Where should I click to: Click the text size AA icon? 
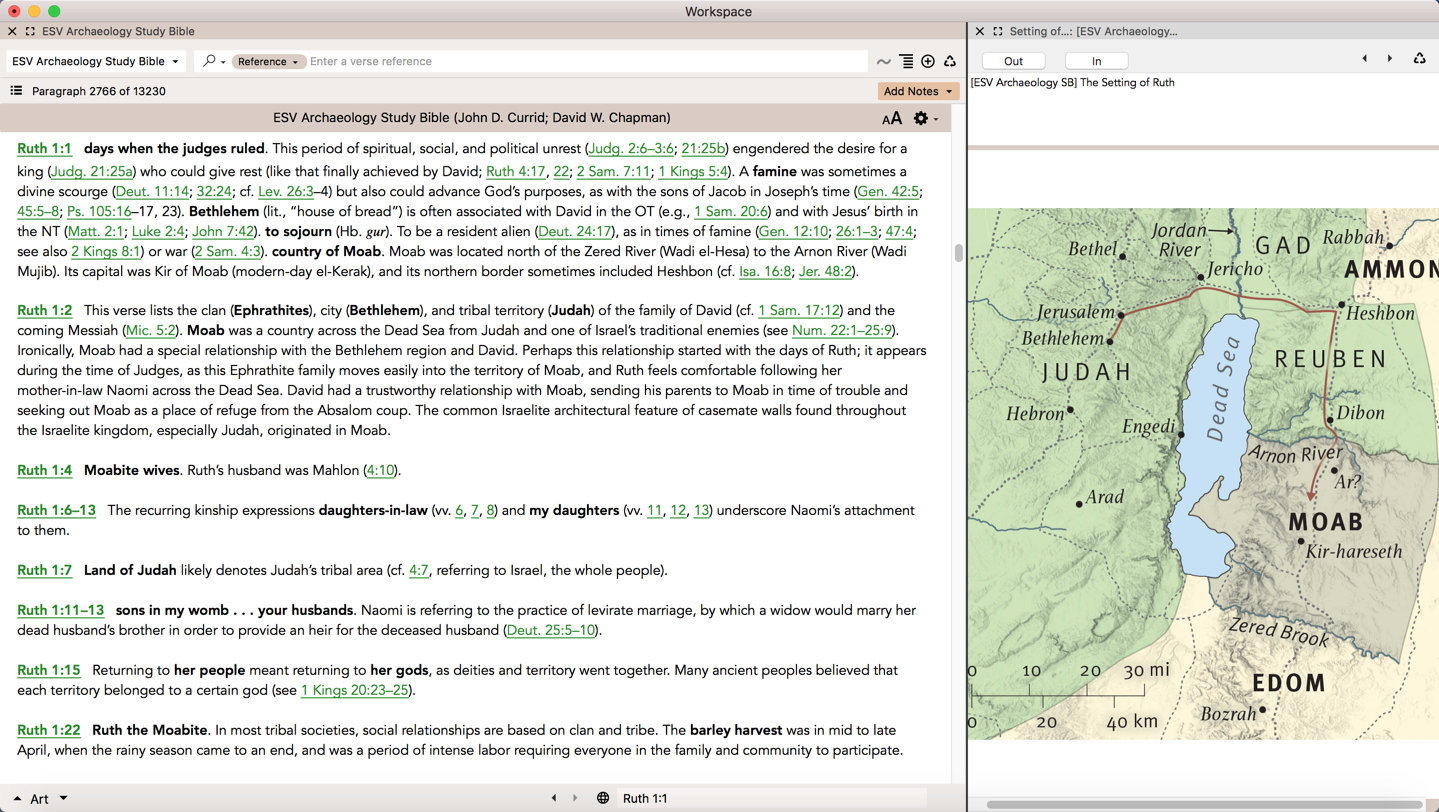point(891,118)
